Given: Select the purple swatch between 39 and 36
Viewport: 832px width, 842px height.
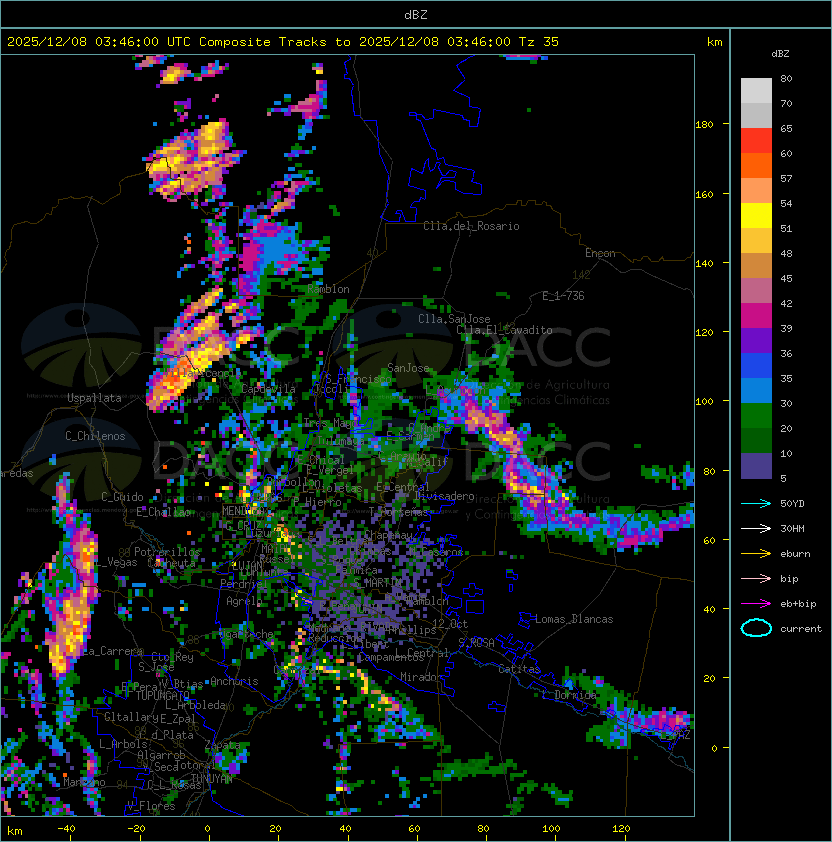Looking at the screenshot, I should 756,341.
